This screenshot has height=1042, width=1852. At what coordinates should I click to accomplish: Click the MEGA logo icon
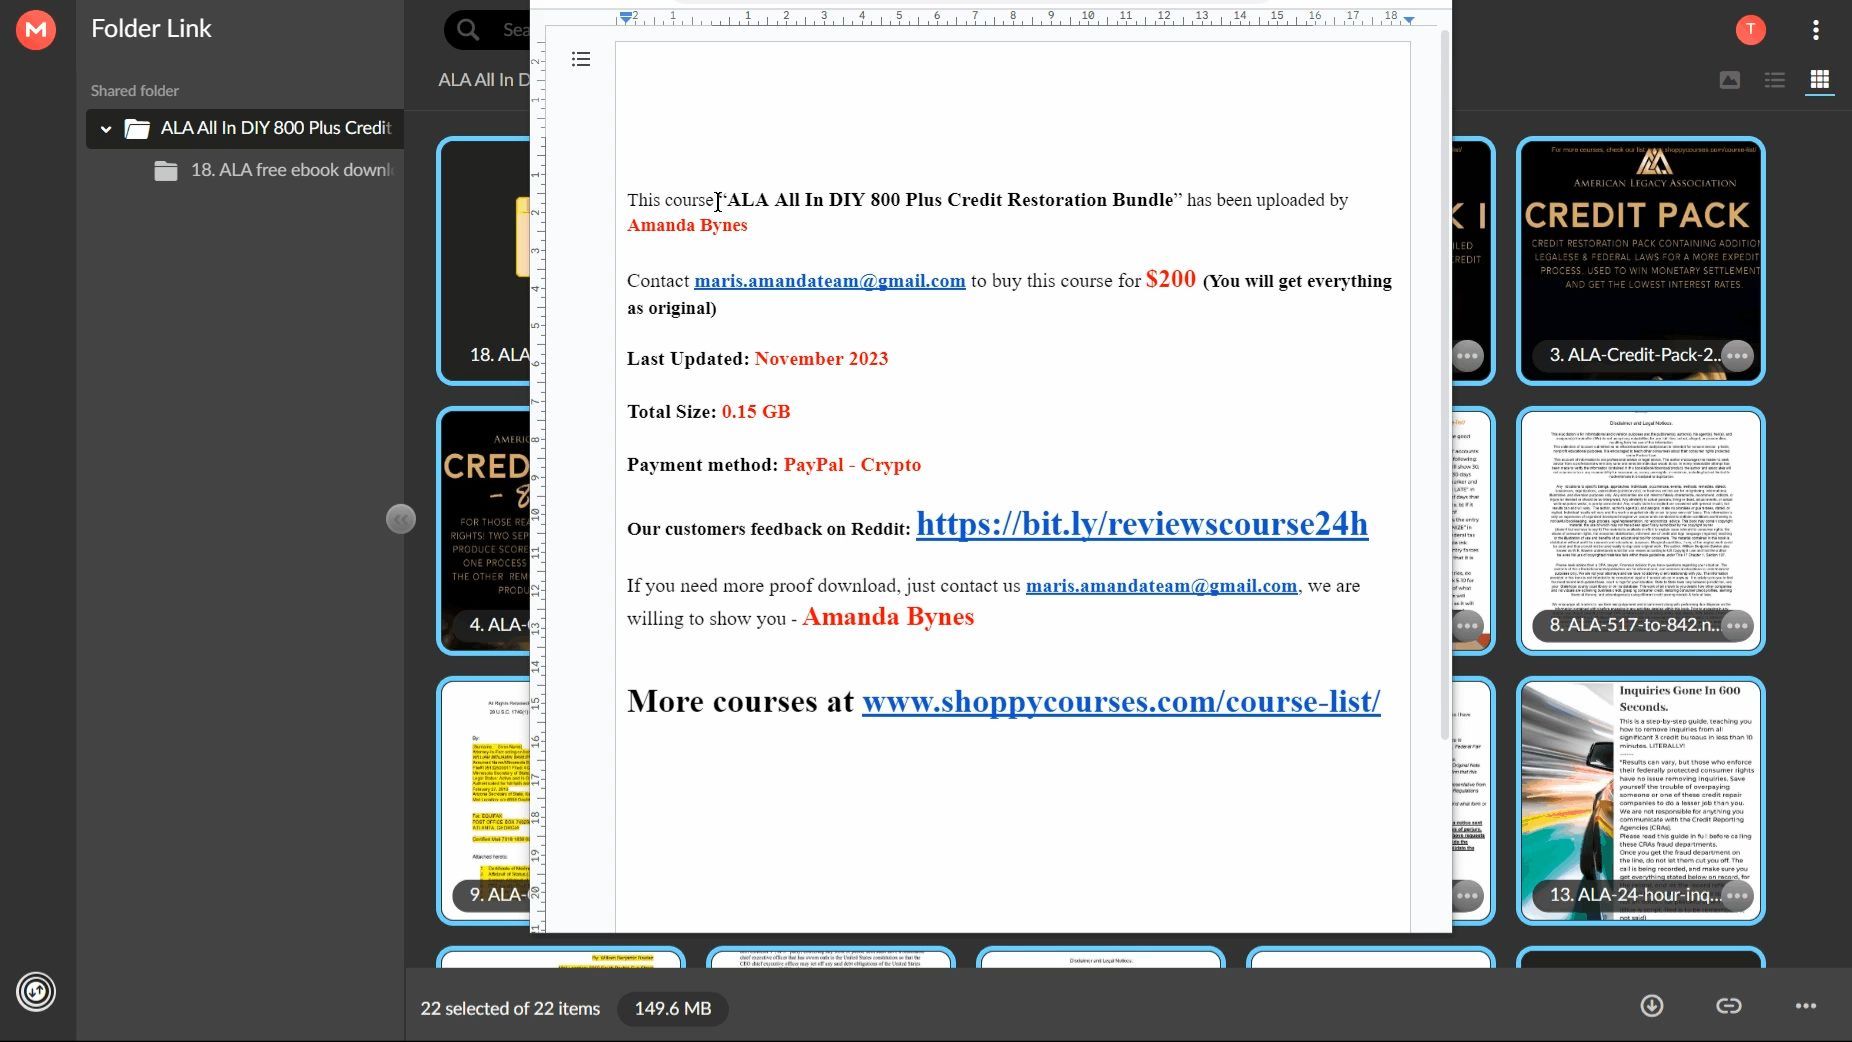(x=36, y=30)
